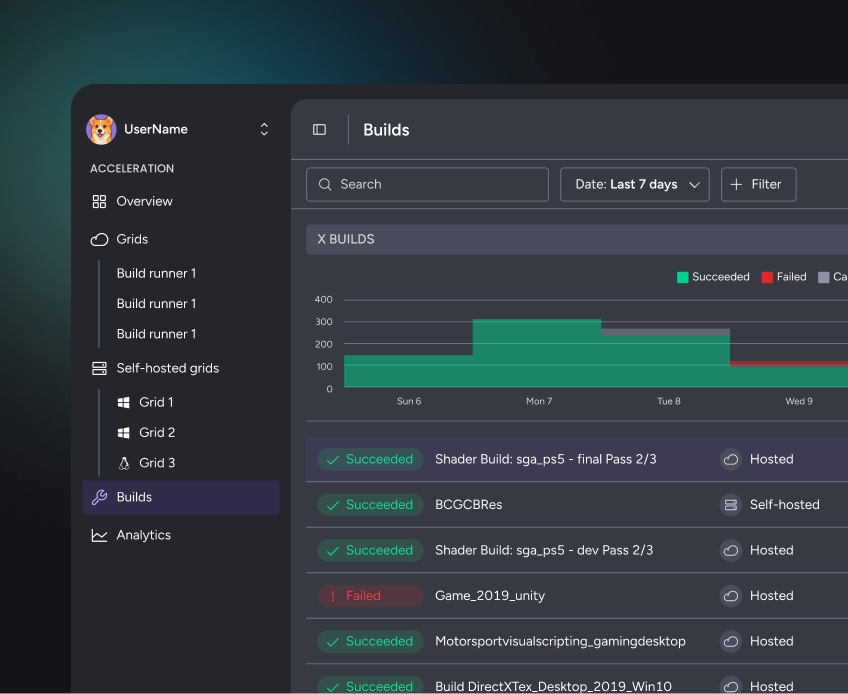Open the account switcher chevrons
This screenshot has width=848, height=694.
pos(264,129)
